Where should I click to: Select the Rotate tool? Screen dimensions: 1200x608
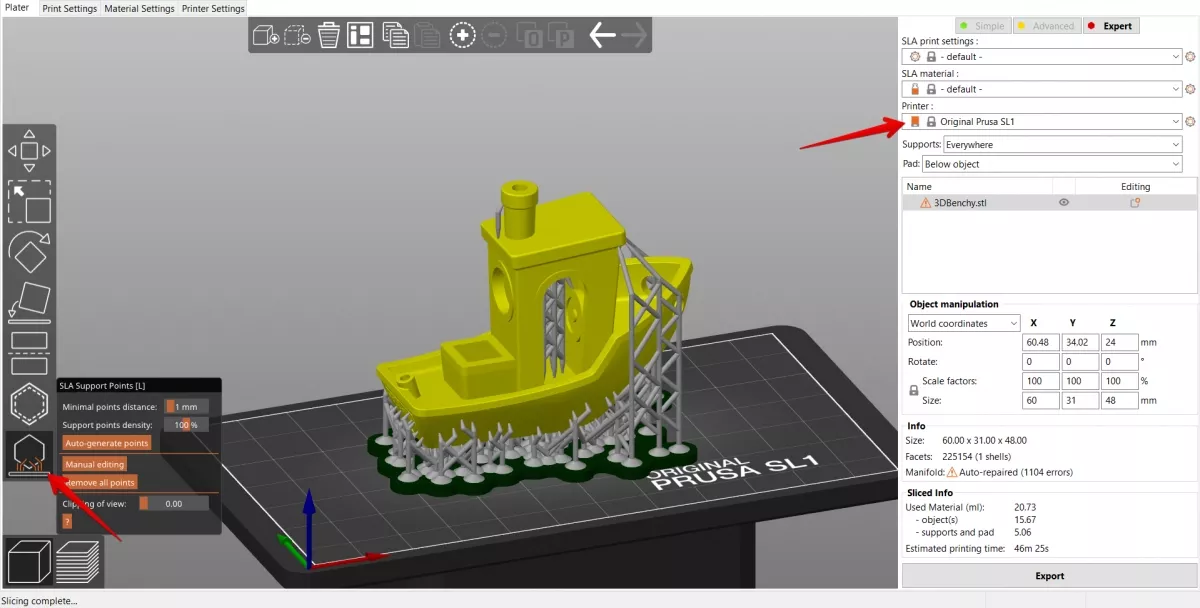30,253
